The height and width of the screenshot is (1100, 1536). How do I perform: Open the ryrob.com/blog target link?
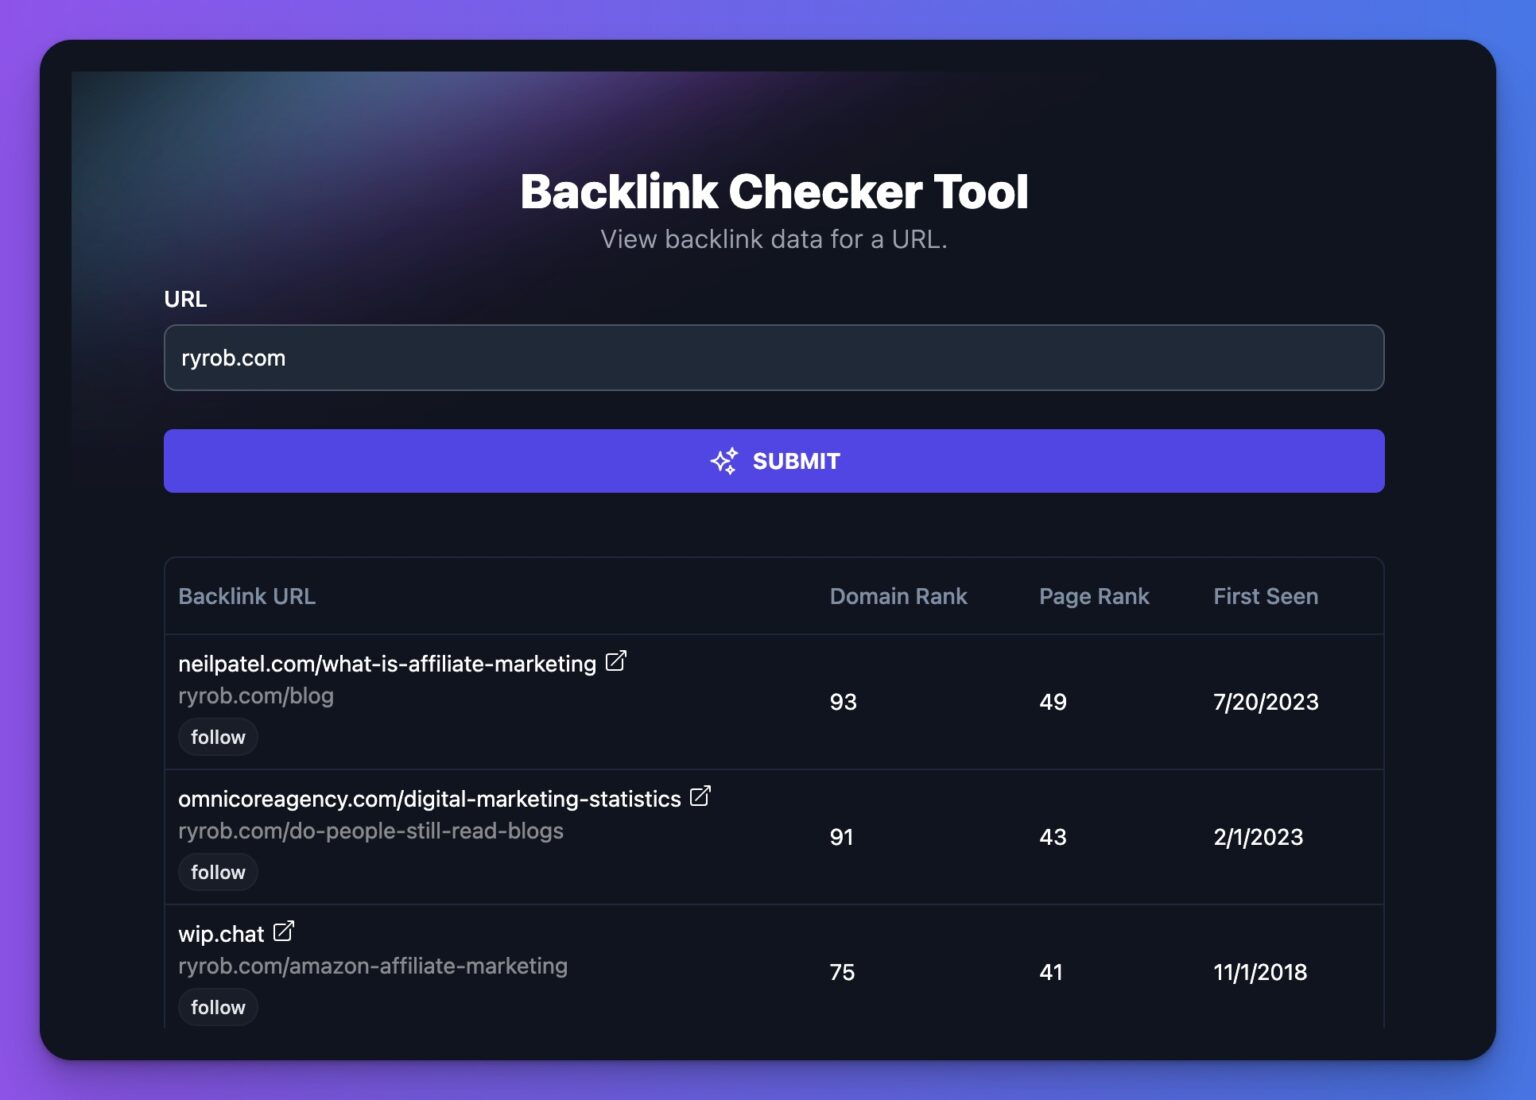coord(257,695)
